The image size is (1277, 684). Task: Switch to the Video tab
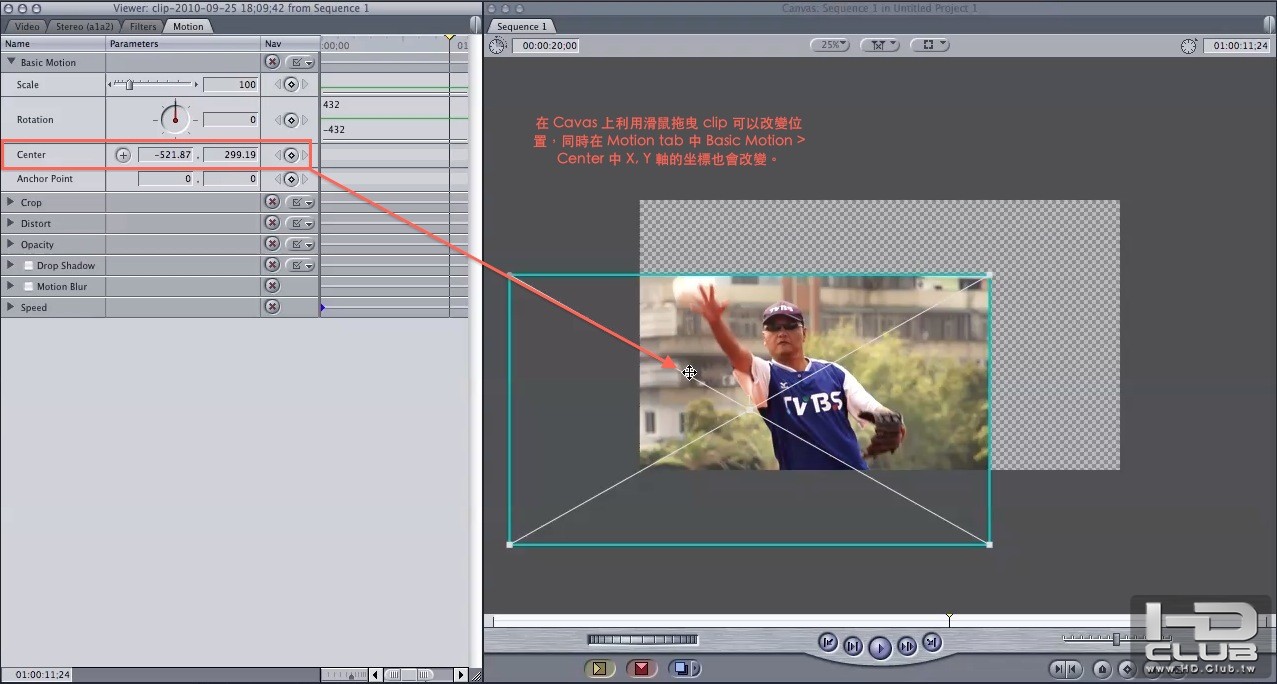[27, 27]
